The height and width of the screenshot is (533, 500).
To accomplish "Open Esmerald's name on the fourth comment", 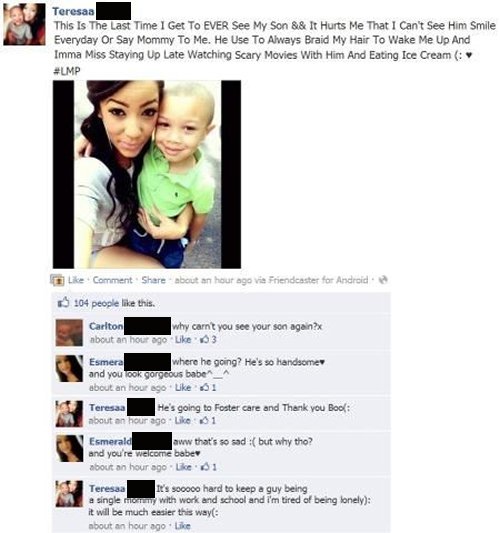I will click(110, 441).
